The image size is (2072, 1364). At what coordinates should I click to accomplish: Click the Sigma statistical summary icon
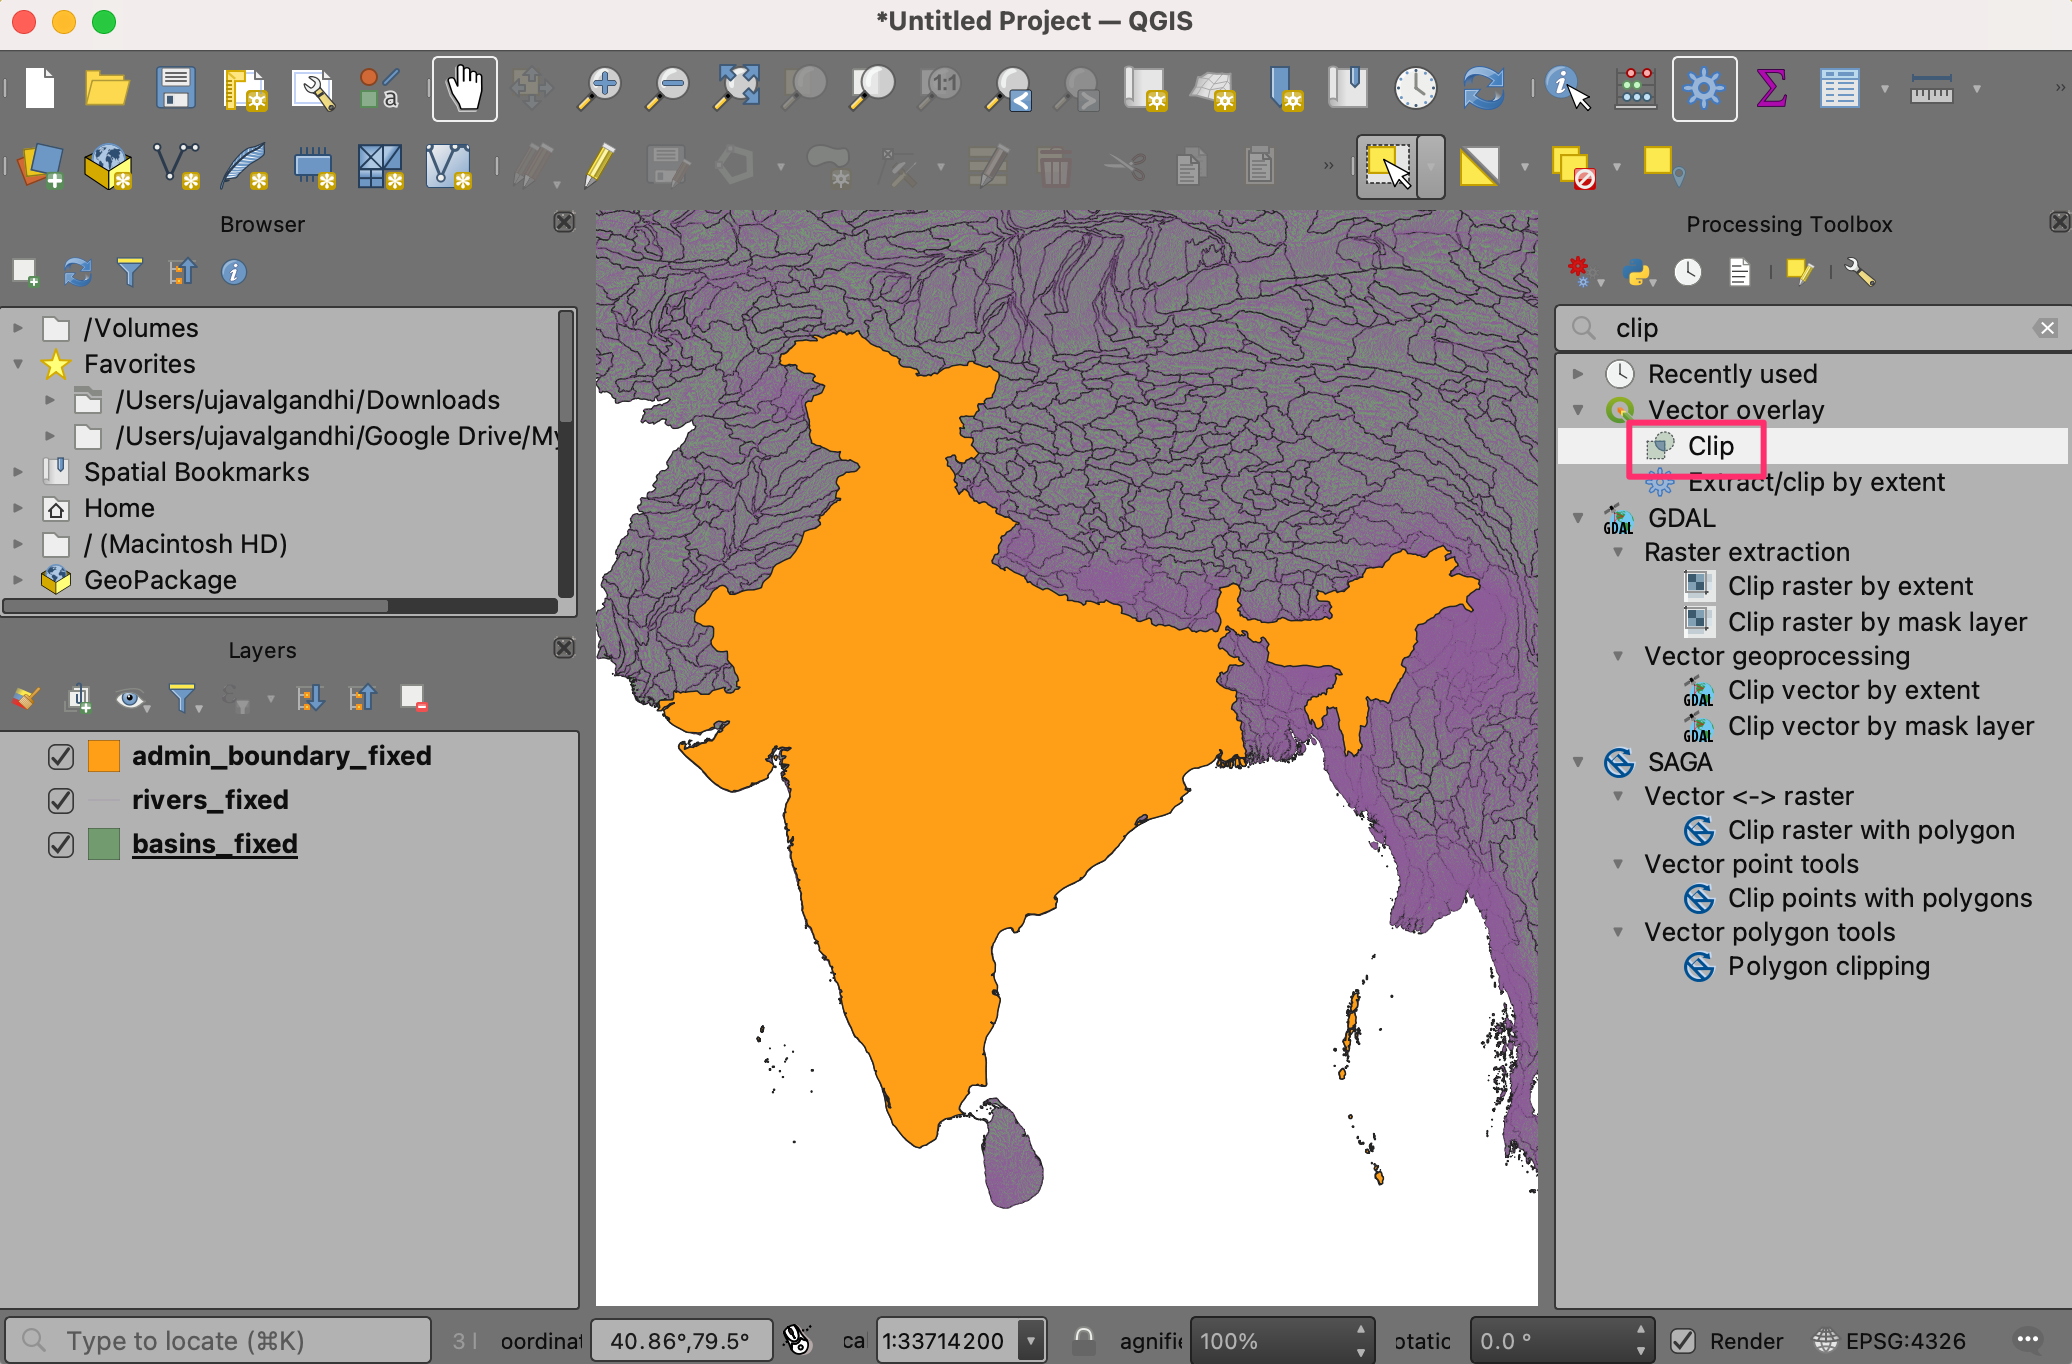[1771, 89]
